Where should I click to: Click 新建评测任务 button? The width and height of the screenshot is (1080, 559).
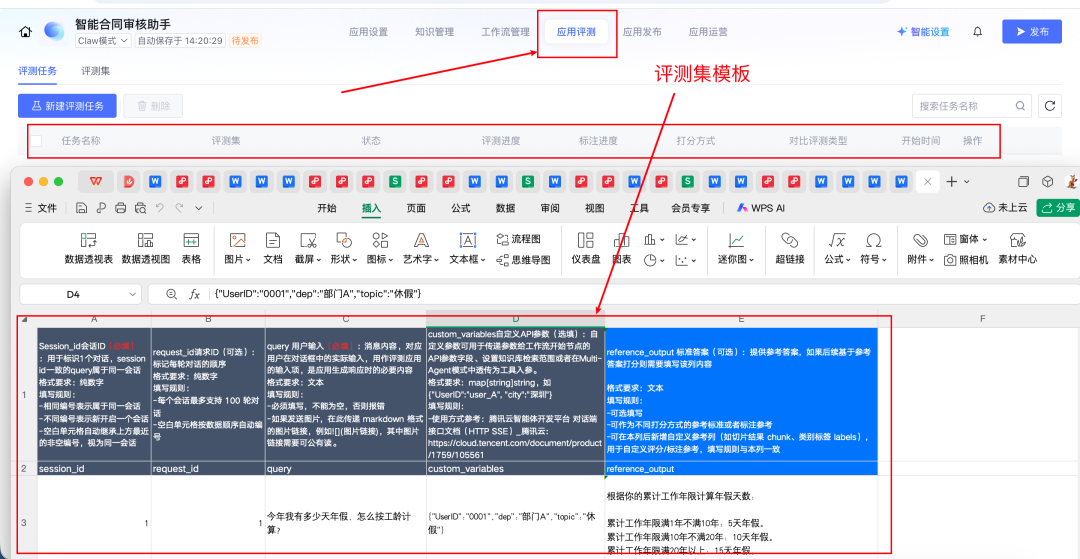[68, 106]
